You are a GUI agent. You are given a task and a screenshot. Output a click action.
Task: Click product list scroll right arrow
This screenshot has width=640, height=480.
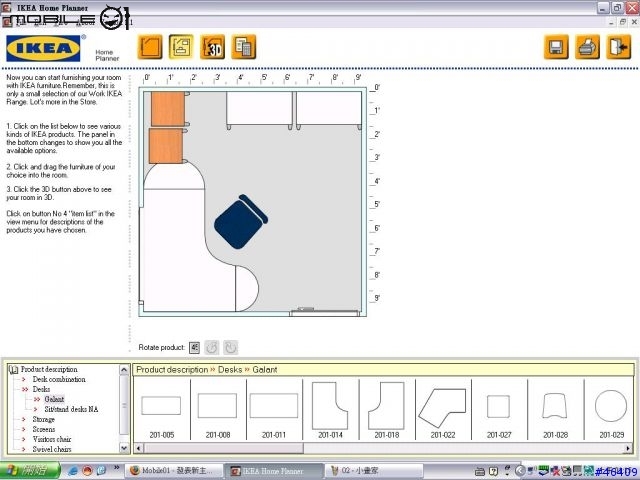[628, 448]
